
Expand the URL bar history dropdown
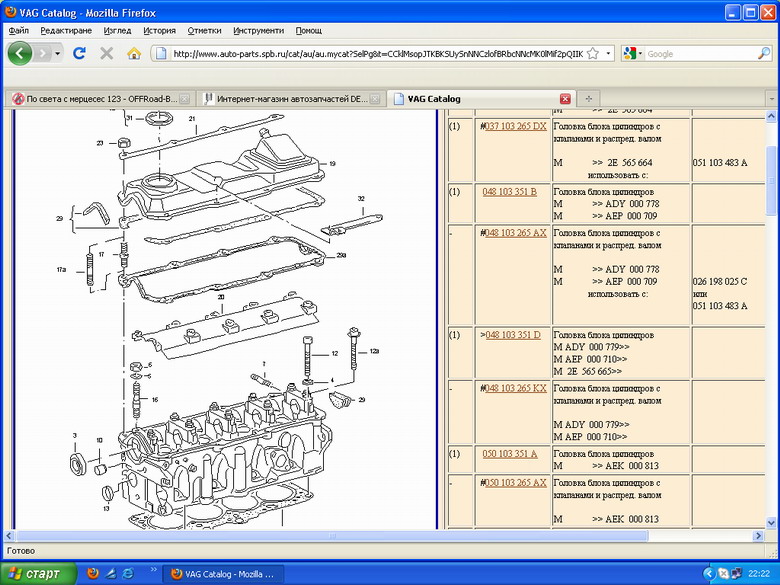pos(609,53)
